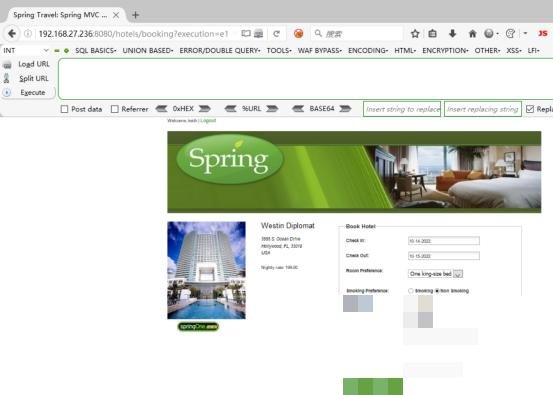Click the HackBar URL text area
This screenshot has height=395, width=553.
click(x=305, y=79)
